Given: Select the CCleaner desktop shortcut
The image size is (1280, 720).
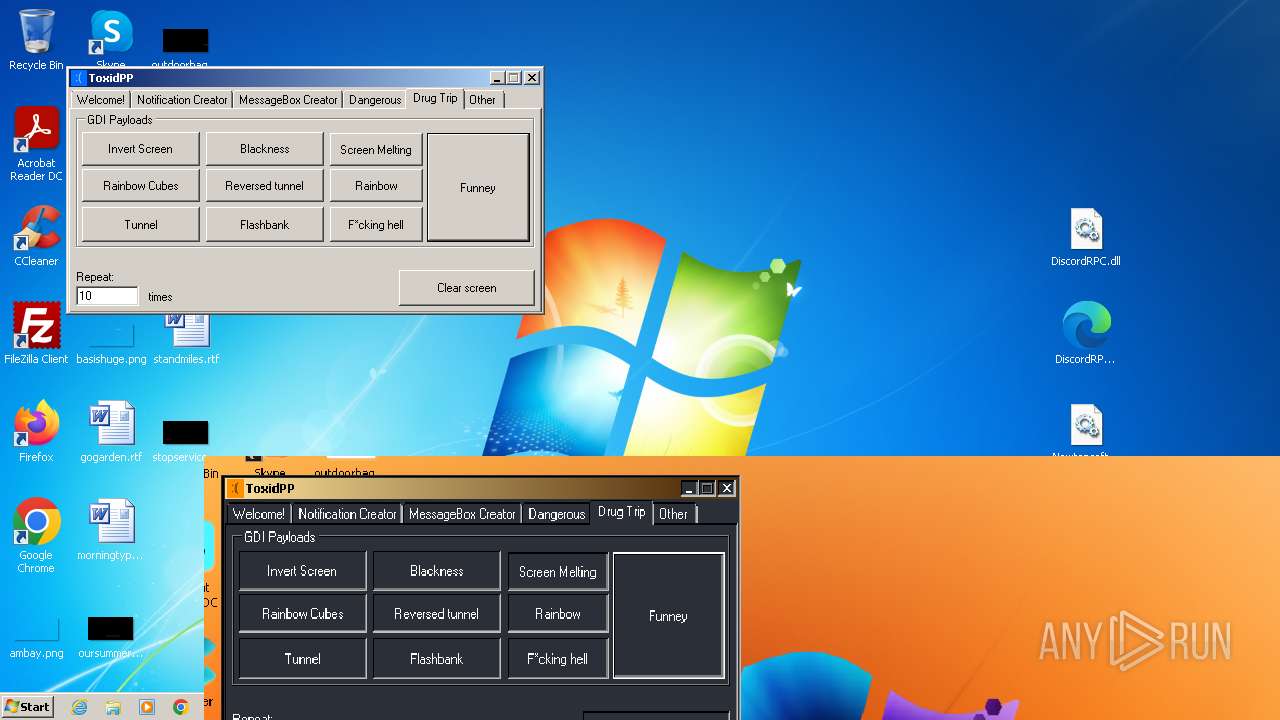Looking at the screenshot, I should point(36,236).
